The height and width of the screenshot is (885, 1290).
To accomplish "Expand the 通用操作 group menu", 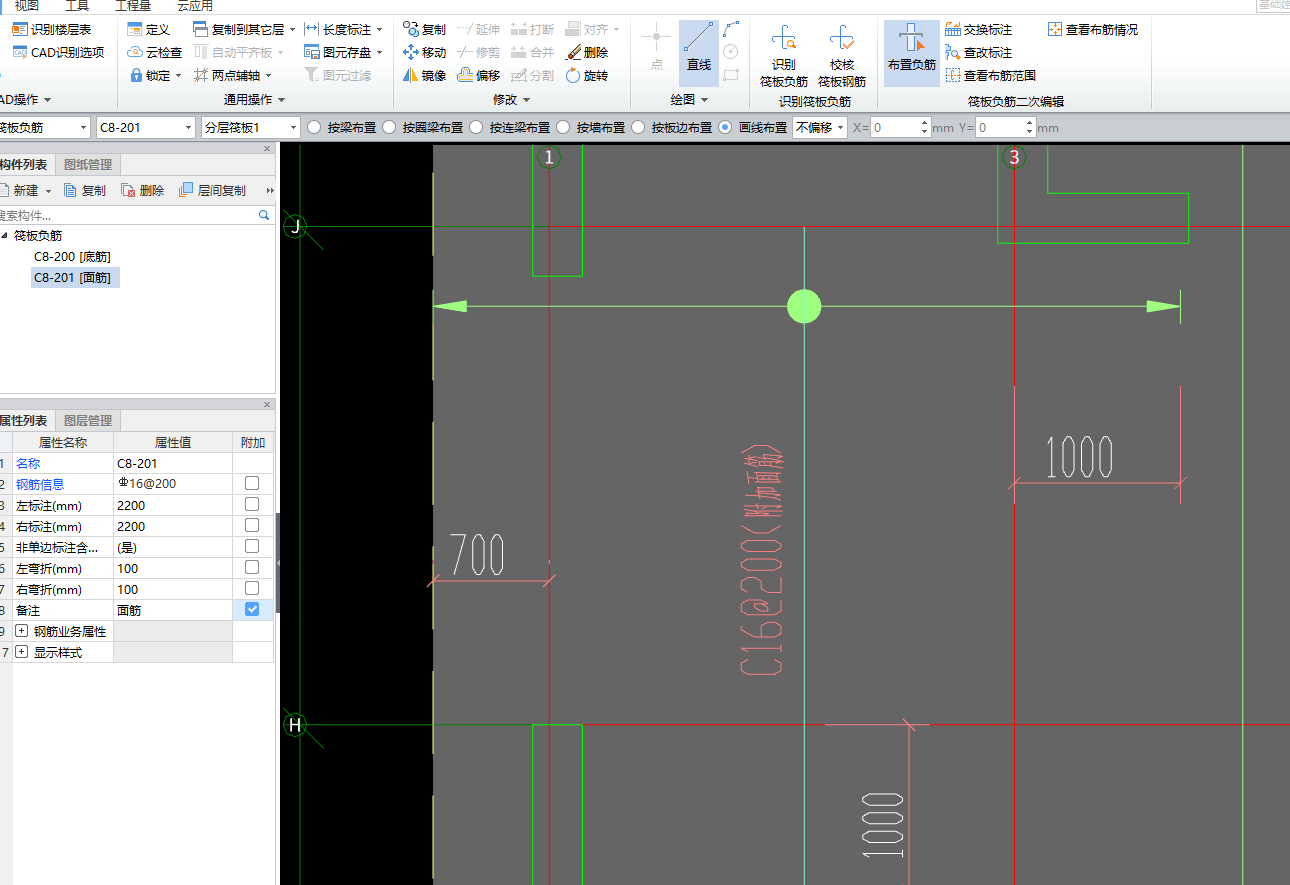I will 254,100.
